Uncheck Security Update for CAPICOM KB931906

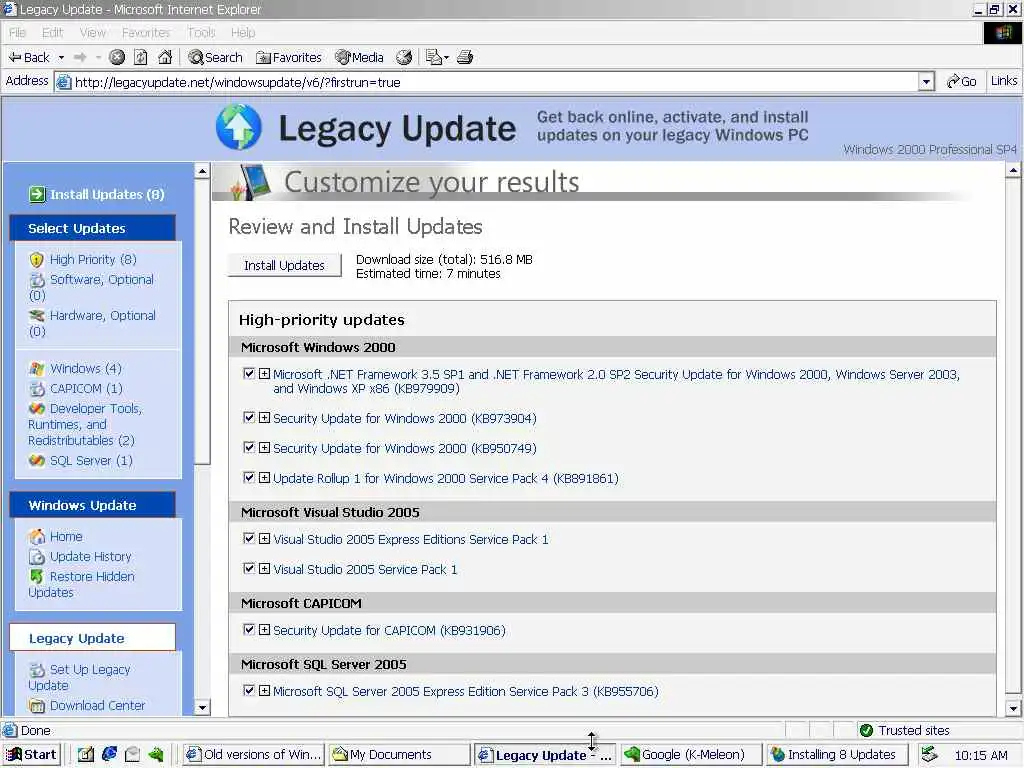pyautogui.click(x=249, y=630)
